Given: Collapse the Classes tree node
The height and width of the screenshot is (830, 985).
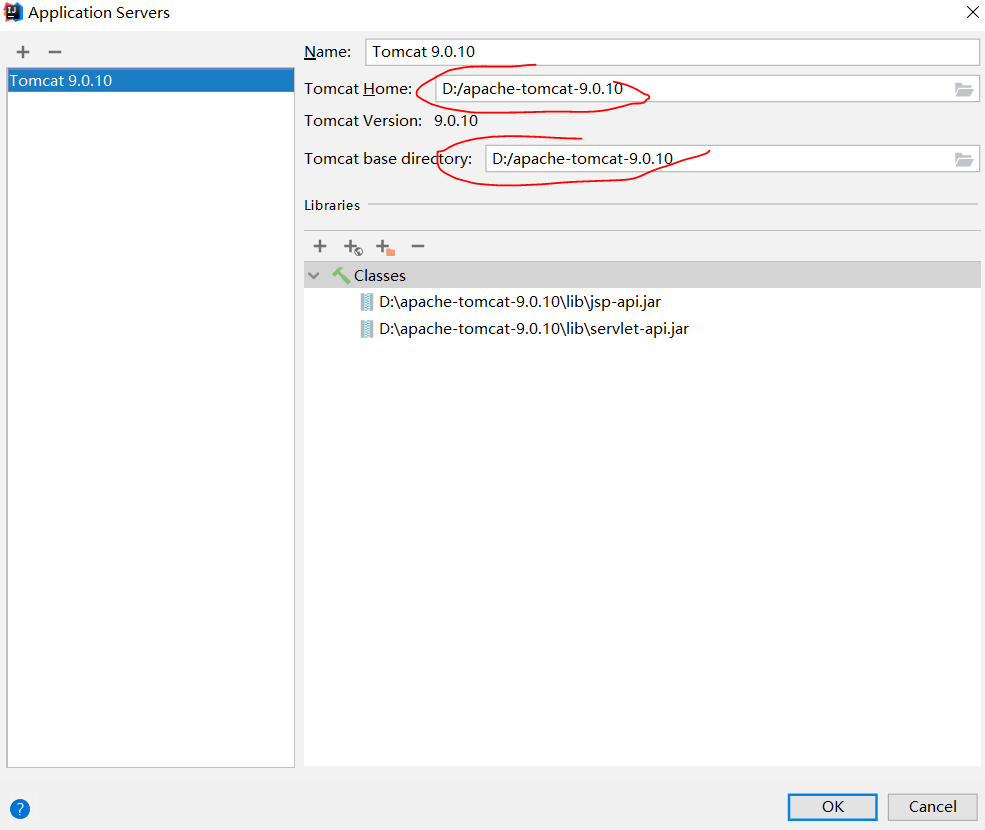Looking at the screenshot, I should 314,276.
